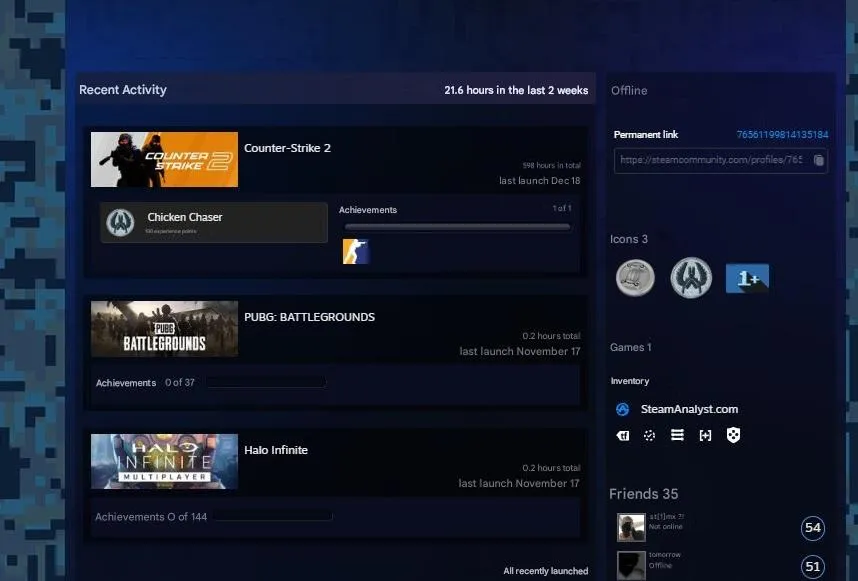858x581 pixels.
Task: Click the profile URL text field
Action: click(x=710, y=160)
